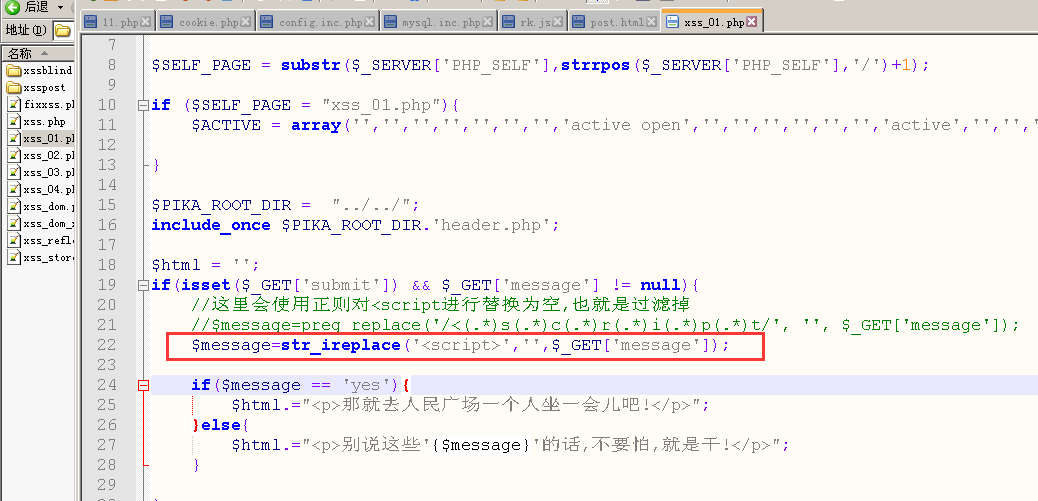Place cursor on str_ireplace function name
Viewport: 1038px width, 501px height.
pos(341,345)
